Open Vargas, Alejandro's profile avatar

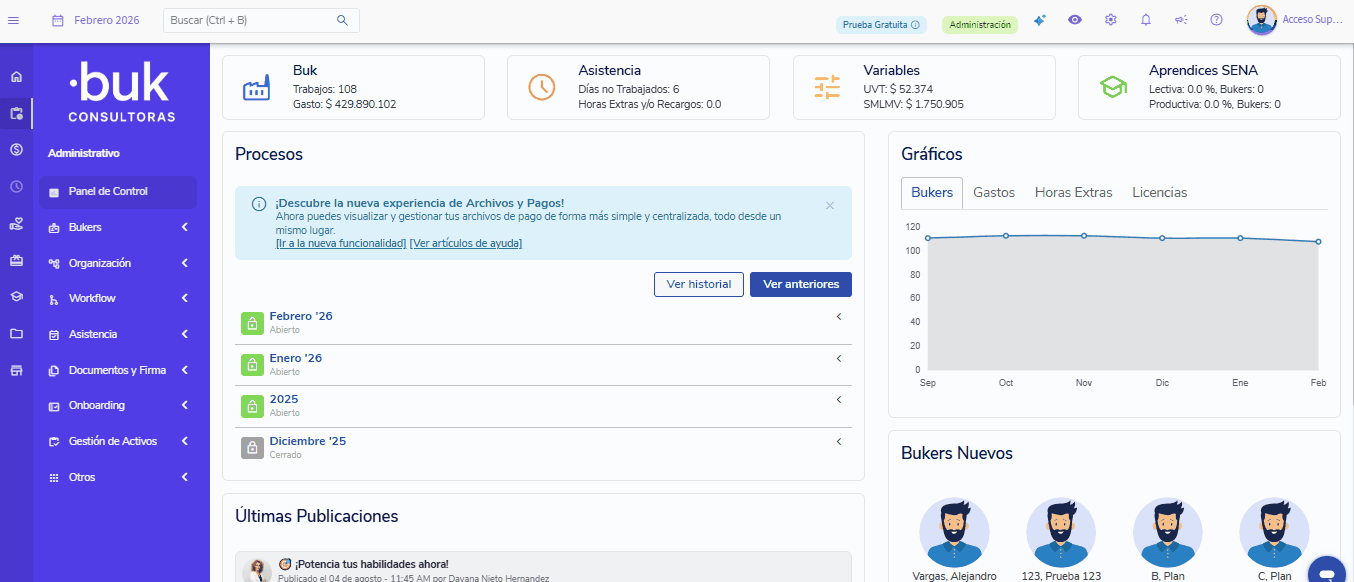point(954,533)
